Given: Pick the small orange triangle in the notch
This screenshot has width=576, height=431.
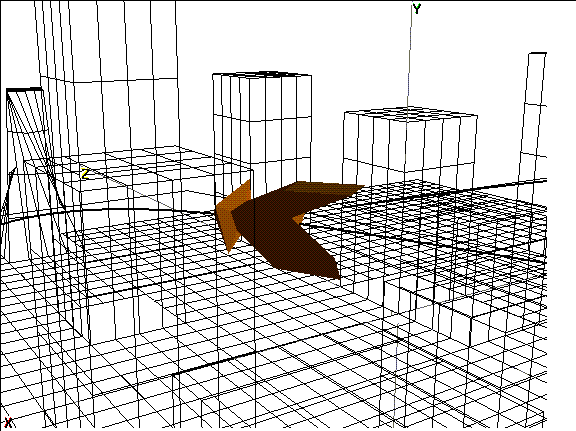Looking at the screenshot, I should pyautogui.click(x=299, y=219).
